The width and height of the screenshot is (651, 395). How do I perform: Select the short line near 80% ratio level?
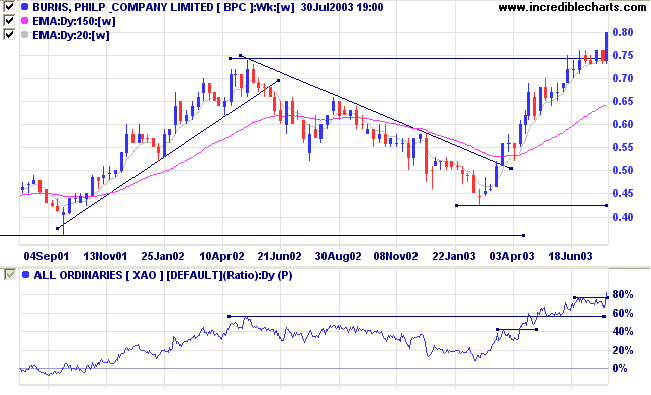point(591,297)
